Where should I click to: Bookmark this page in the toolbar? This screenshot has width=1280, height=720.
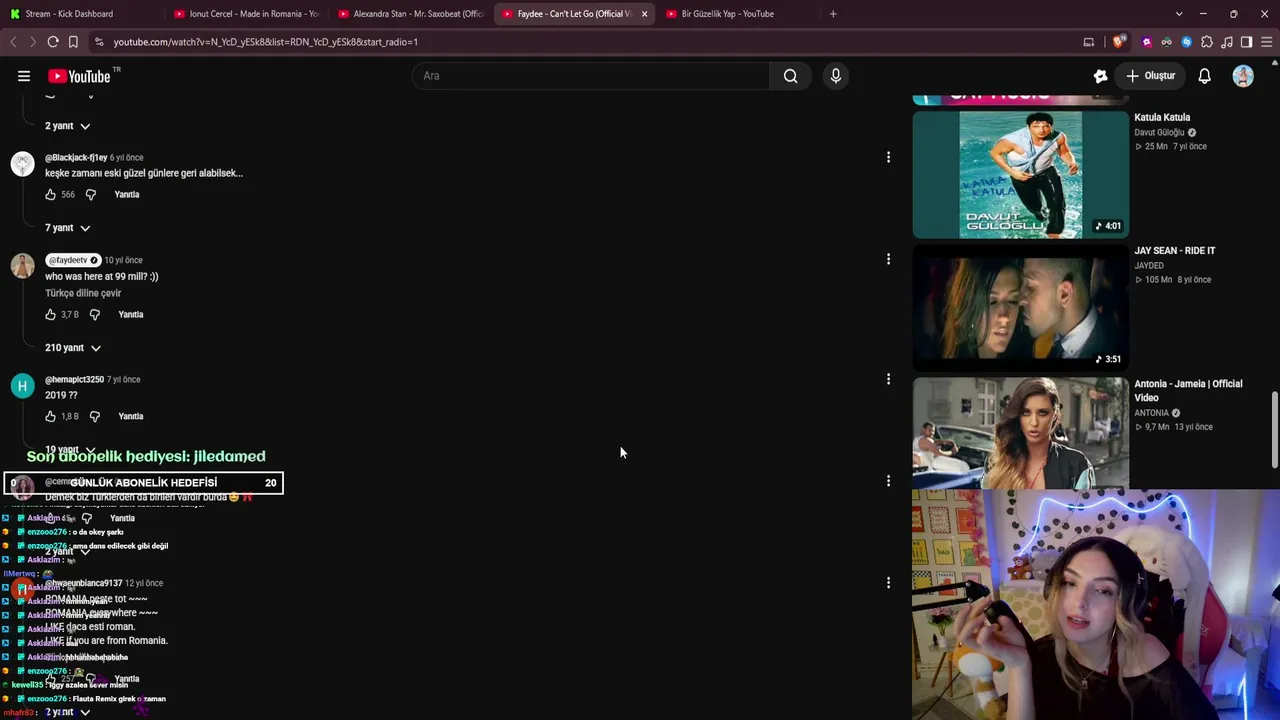pos(73,42)
